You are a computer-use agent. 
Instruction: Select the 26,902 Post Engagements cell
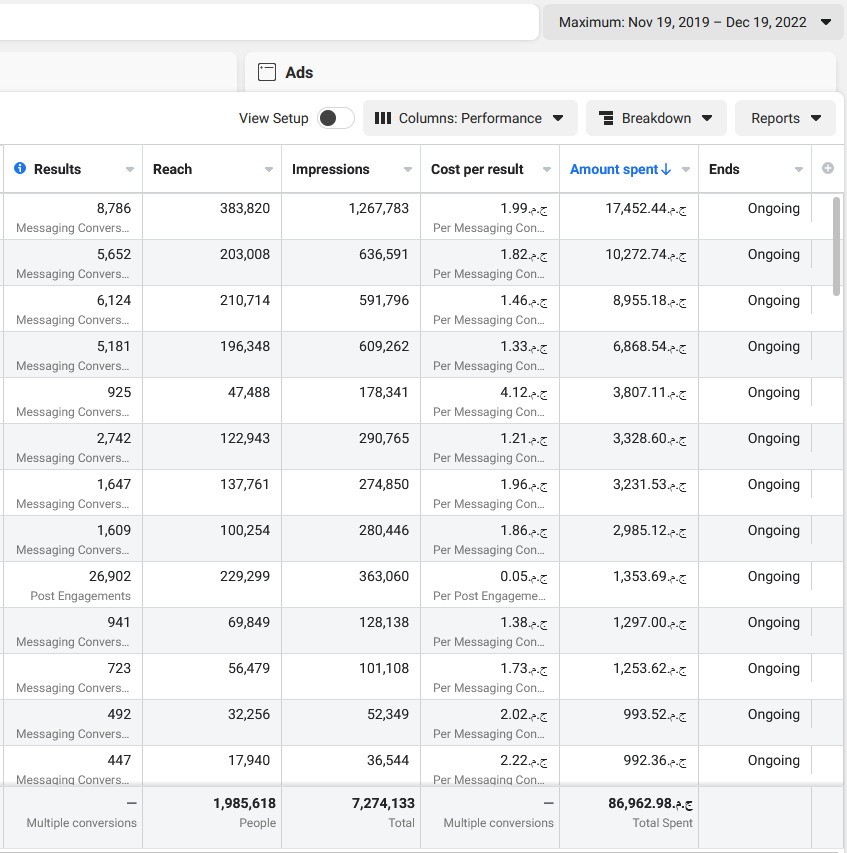(x=72, y=585)
